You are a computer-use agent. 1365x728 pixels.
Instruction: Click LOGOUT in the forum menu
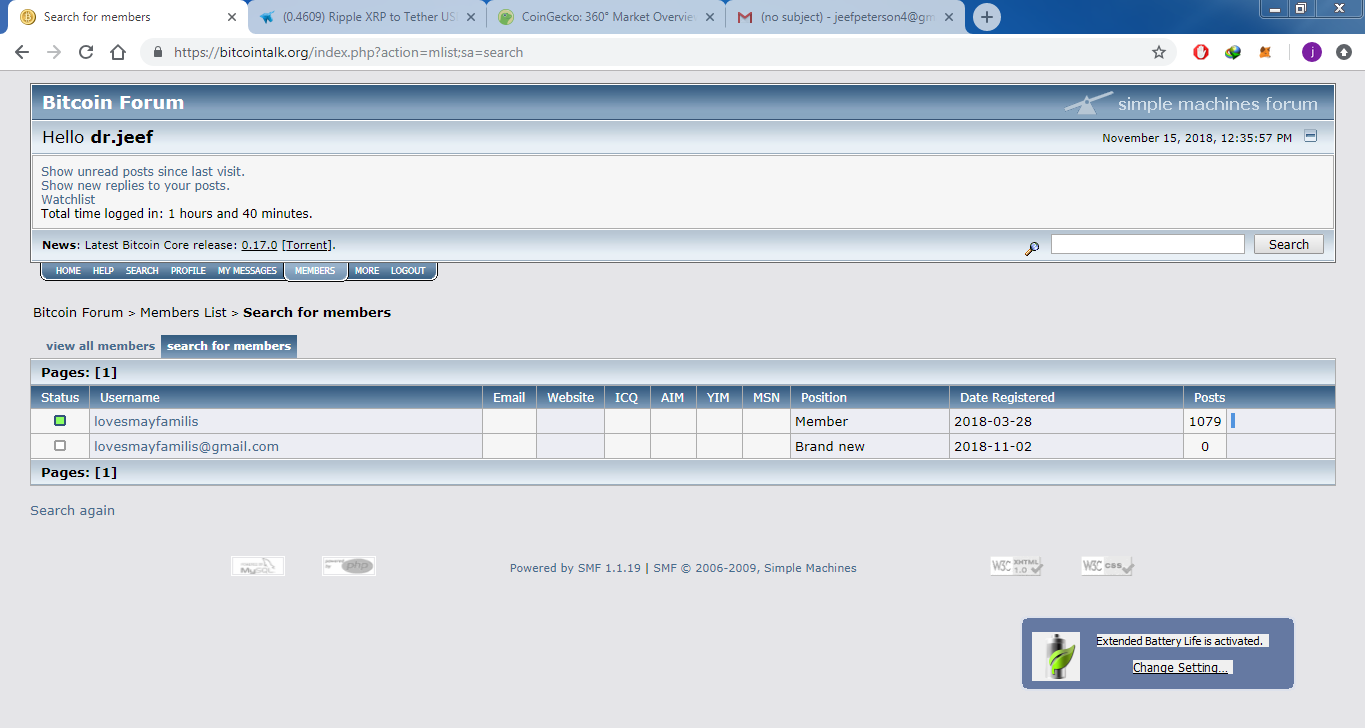408,271
